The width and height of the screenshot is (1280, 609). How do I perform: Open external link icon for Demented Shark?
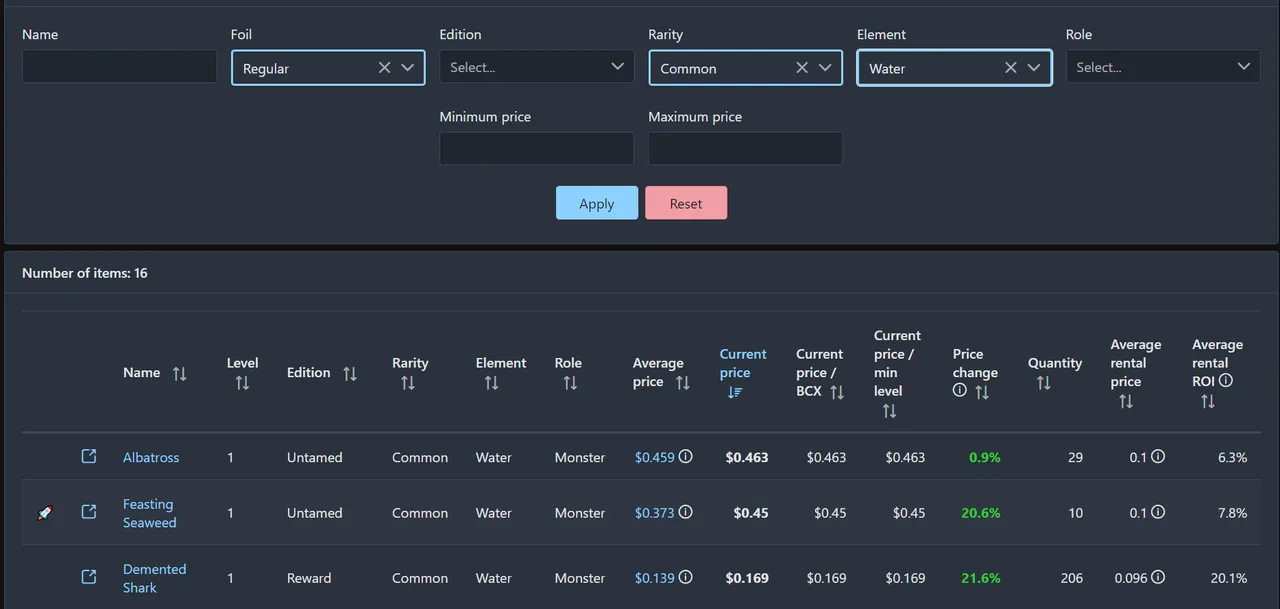click(89, 577)
